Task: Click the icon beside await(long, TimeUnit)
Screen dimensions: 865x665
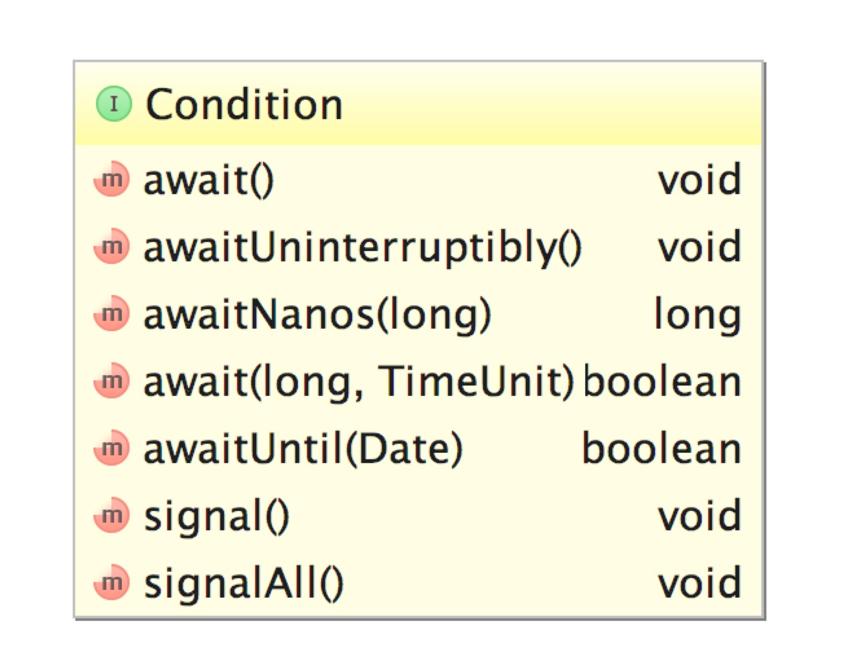Action: (x=111, y=382)
